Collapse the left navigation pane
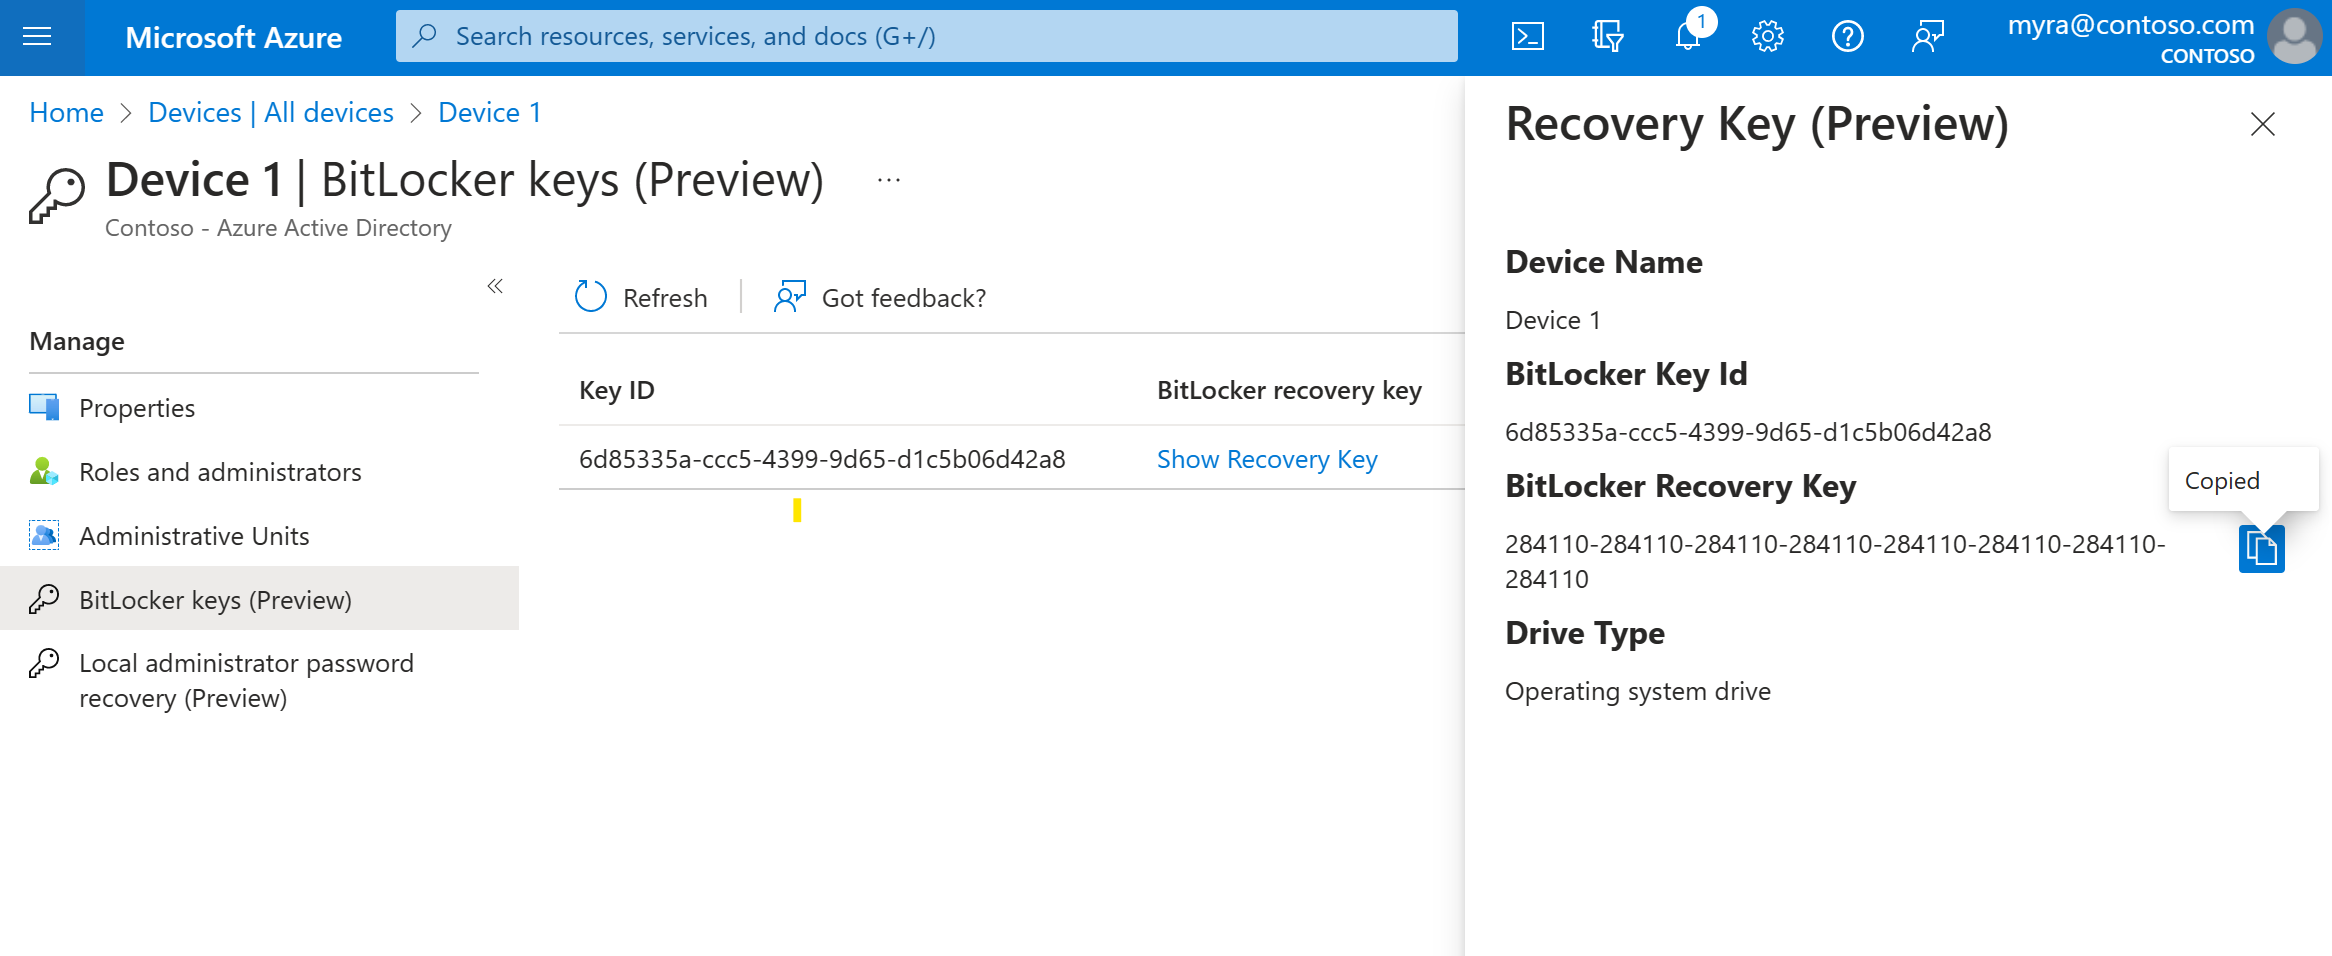 (x=495, y=286)
